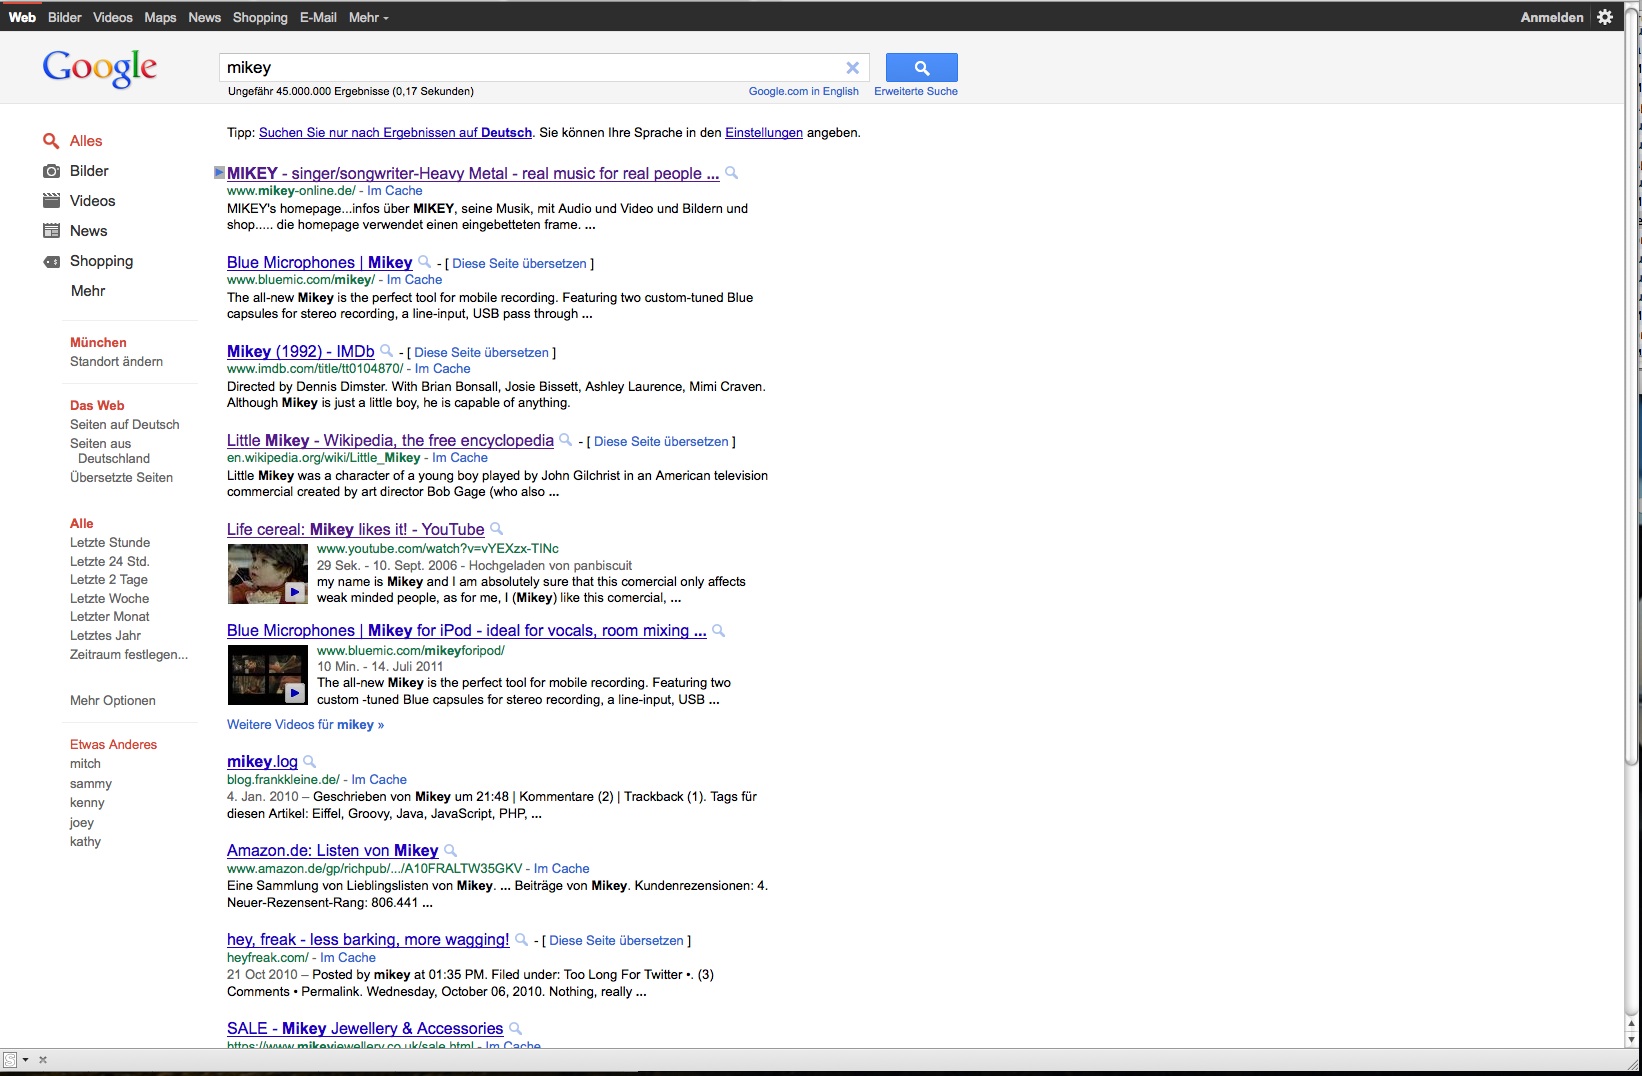The image size is (1642, 1076).
Task: Filter by Seiten auf Deutsch
Action: point(125,425)
